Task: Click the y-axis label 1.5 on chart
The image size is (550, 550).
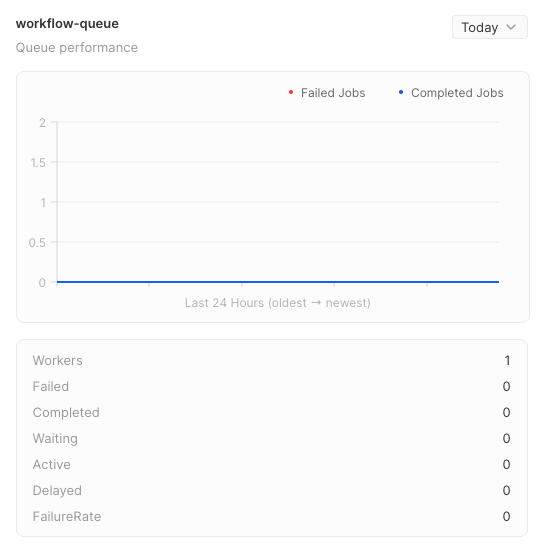Action: [38, 163]
